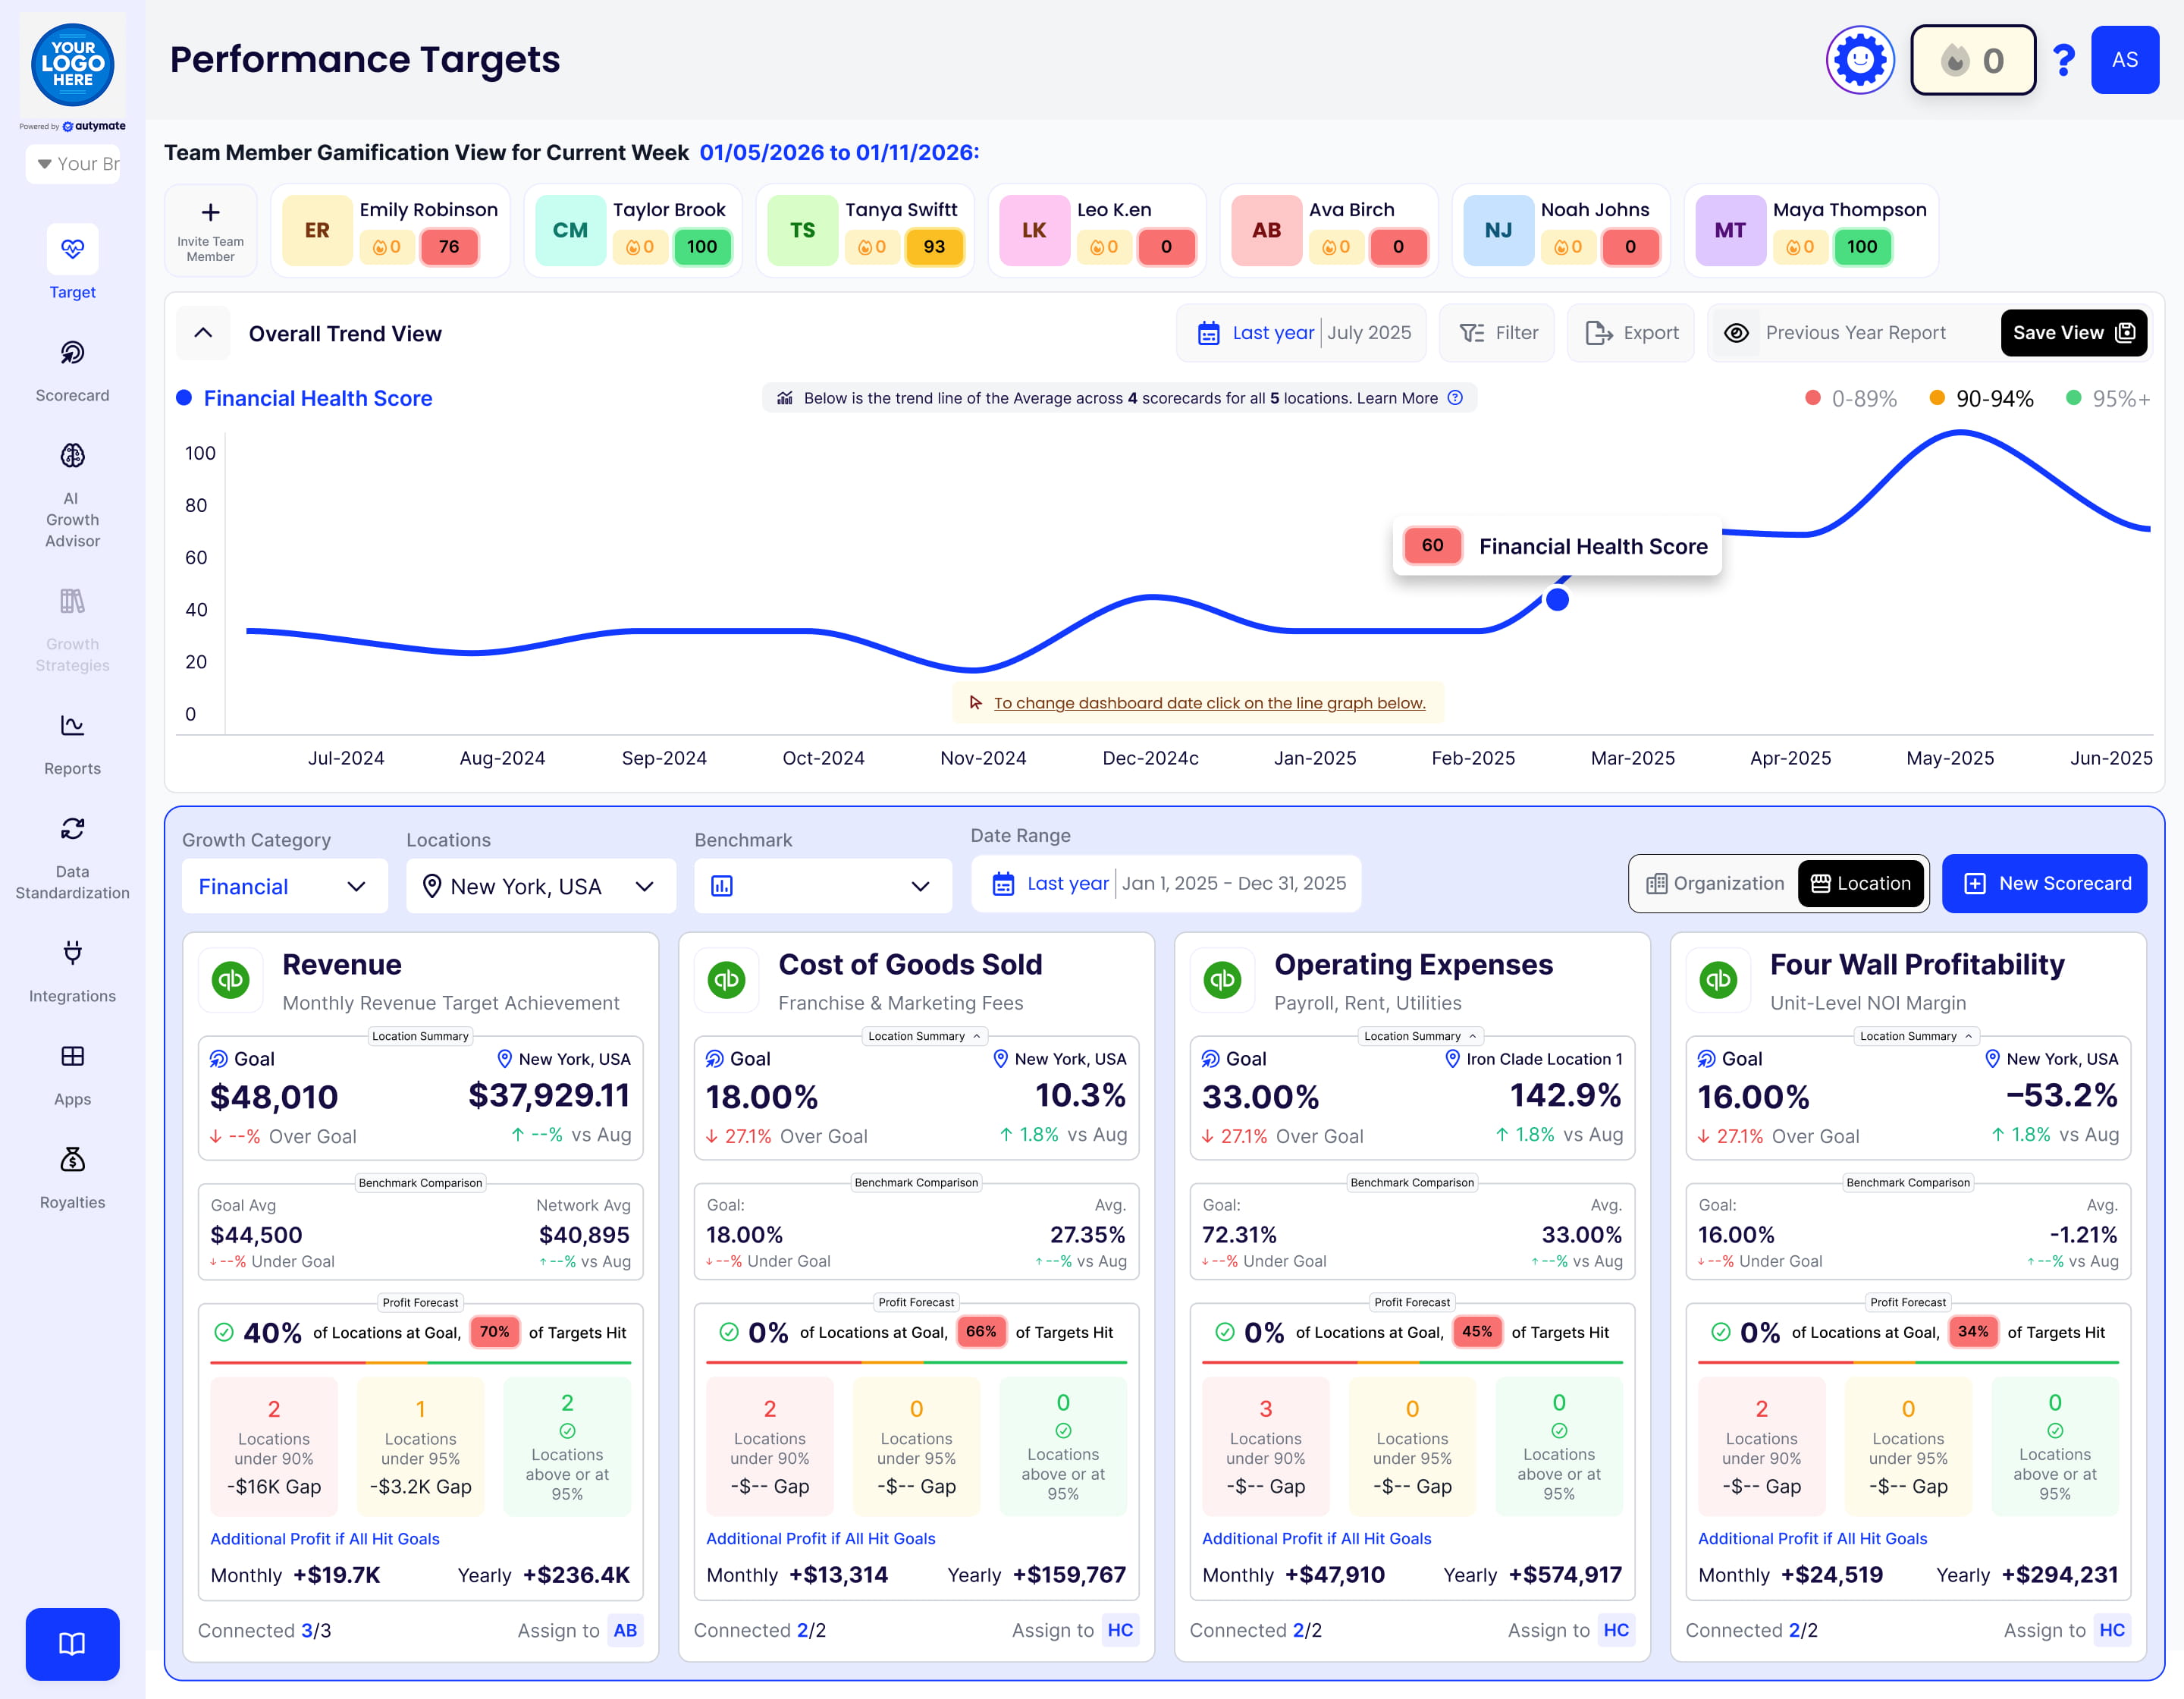Image resolution: width=2184 pixels, height=1699 pixels.
Task: Click the question mark help icon
Action: pos(2063,60)
